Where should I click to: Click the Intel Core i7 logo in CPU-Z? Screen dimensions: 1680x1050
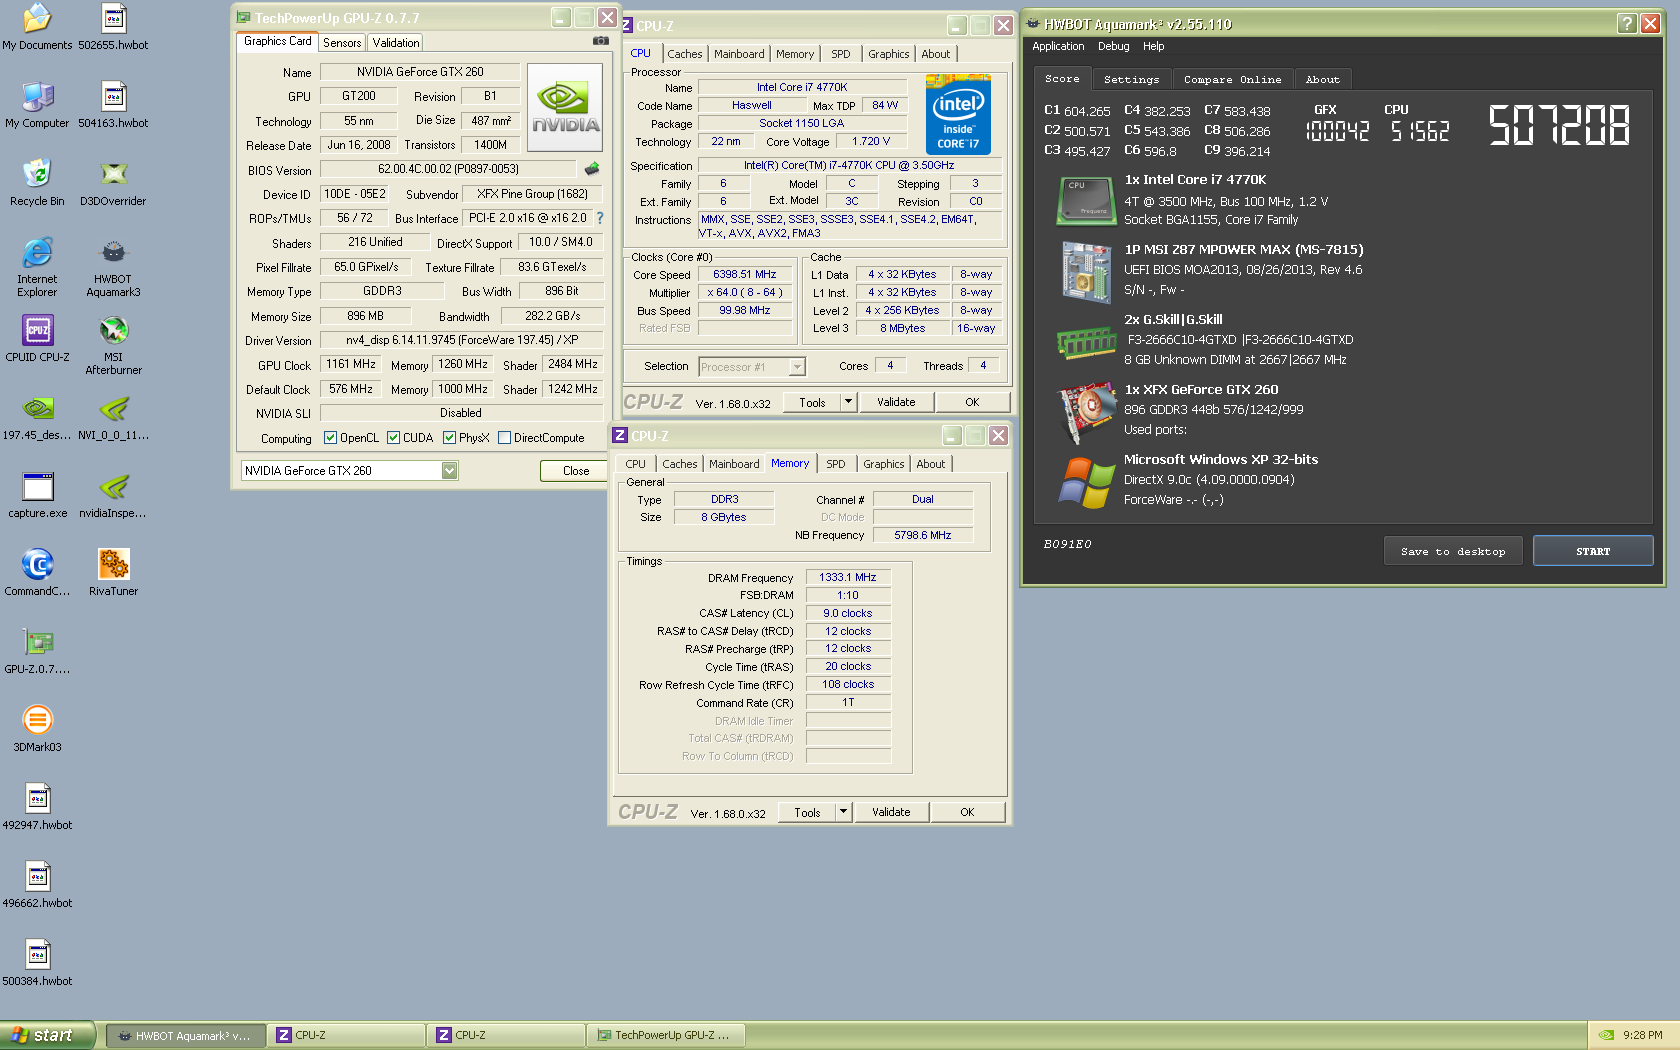[958, 115]
